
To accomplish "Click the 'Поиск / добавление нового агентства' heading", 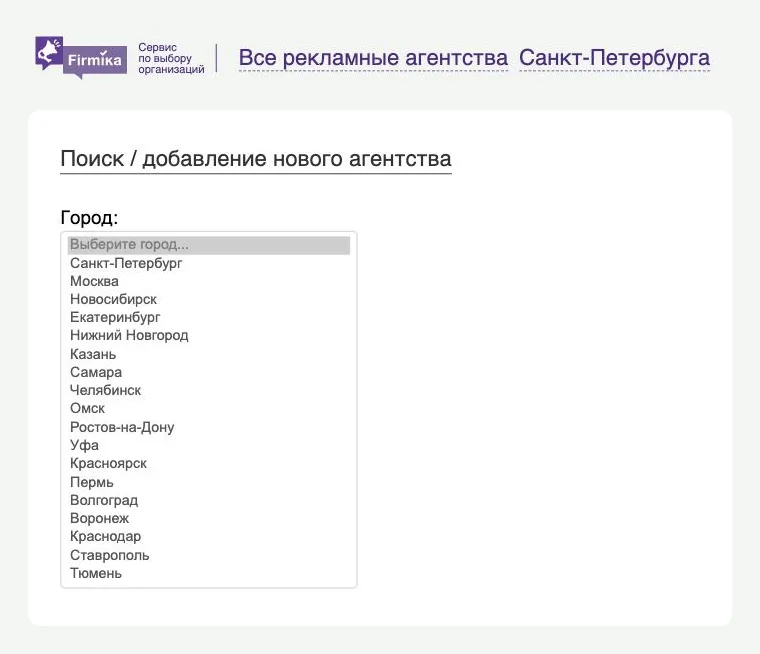I will pos(256,159).
